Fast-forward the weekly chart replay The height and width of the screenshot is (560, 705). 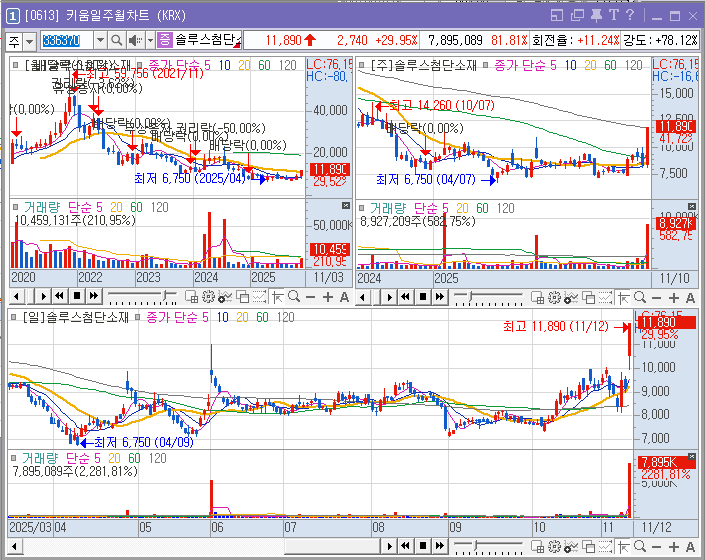[x=440, y=297]
